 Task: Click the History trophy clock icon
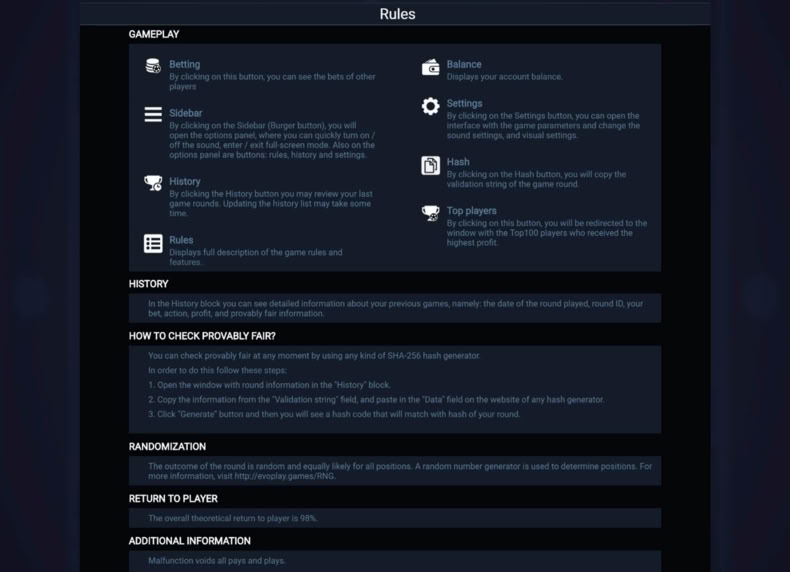point(153,183)
